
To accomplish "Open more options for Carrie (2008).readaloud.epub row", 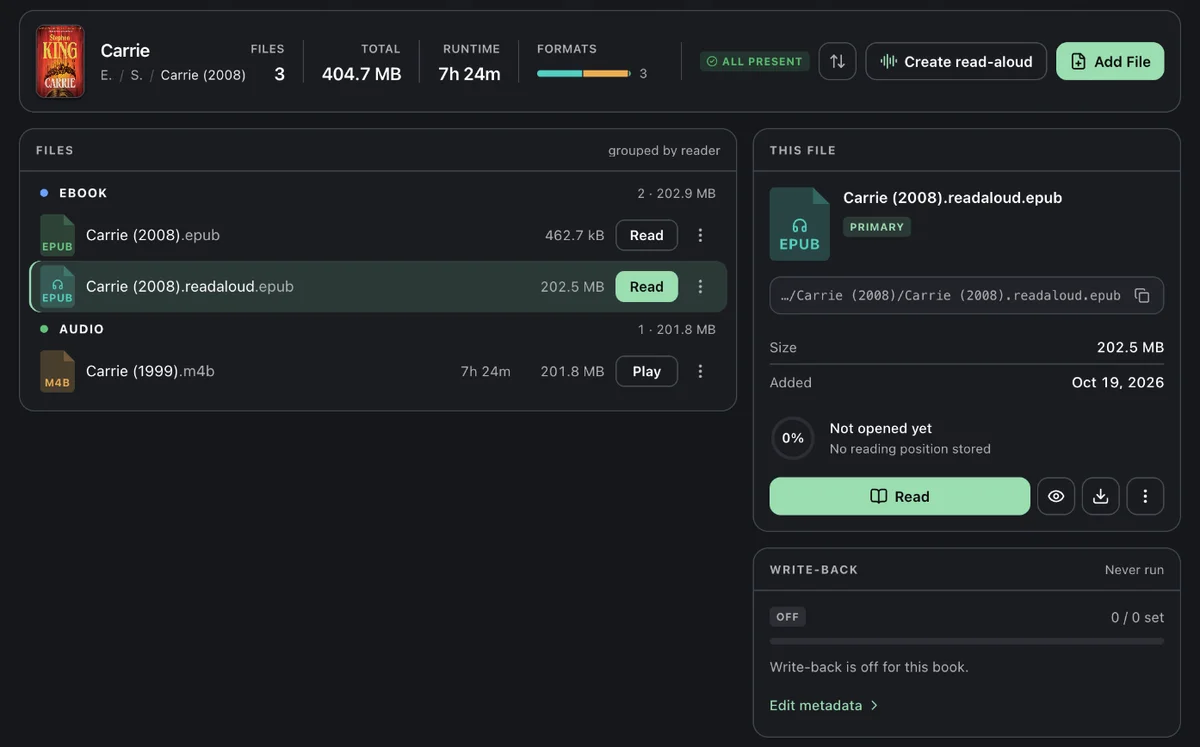I will 700,286.
